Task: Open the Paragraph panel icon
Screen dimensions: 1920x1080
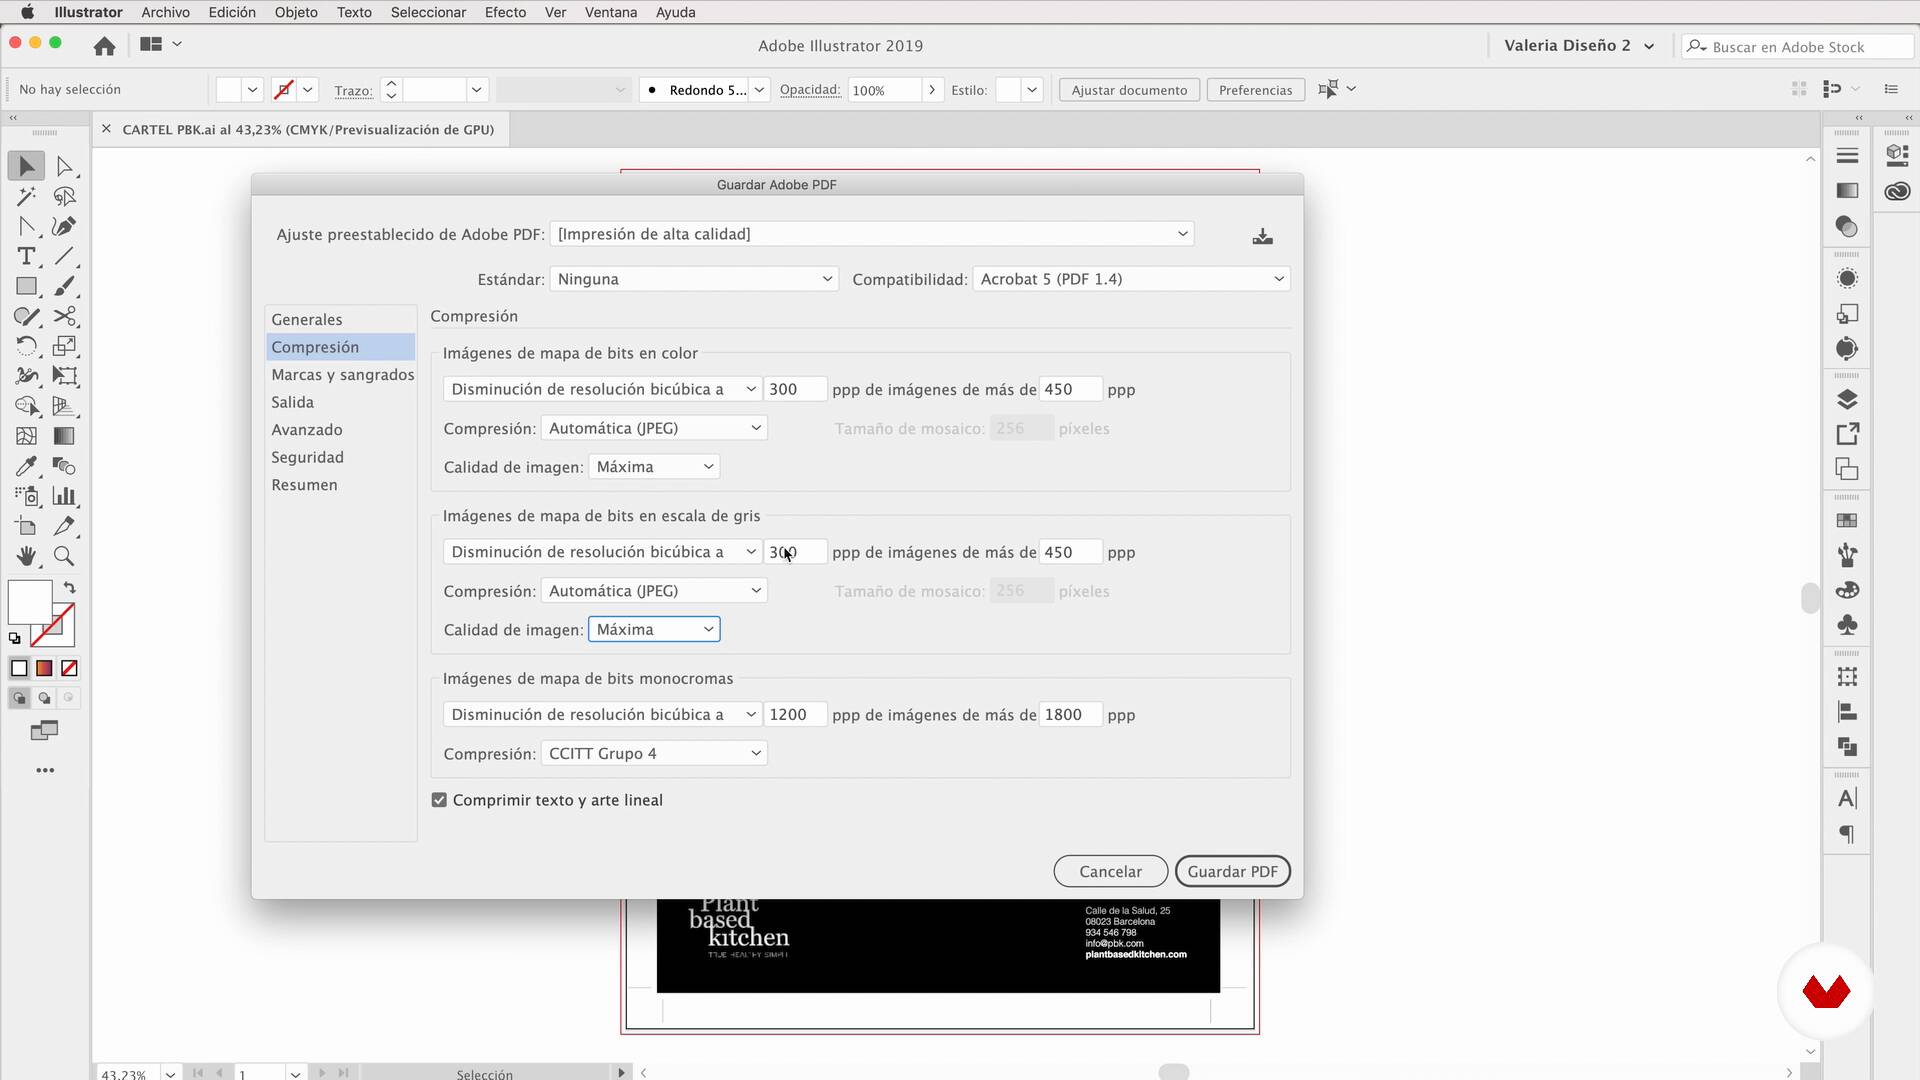Action: [x=1847, y=834]
